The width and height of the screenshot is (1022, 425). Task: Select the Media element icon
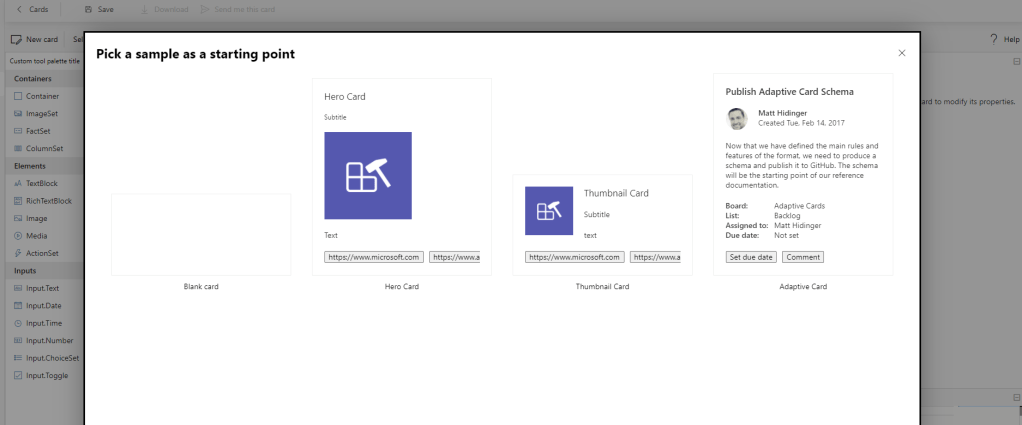coord(17,236)
